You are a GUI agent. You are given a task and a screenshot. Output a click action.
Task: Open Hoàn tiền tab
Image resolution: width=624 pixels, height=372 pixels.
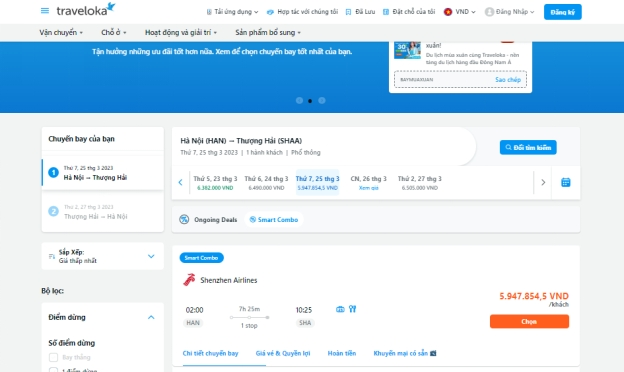coord(342,353)
